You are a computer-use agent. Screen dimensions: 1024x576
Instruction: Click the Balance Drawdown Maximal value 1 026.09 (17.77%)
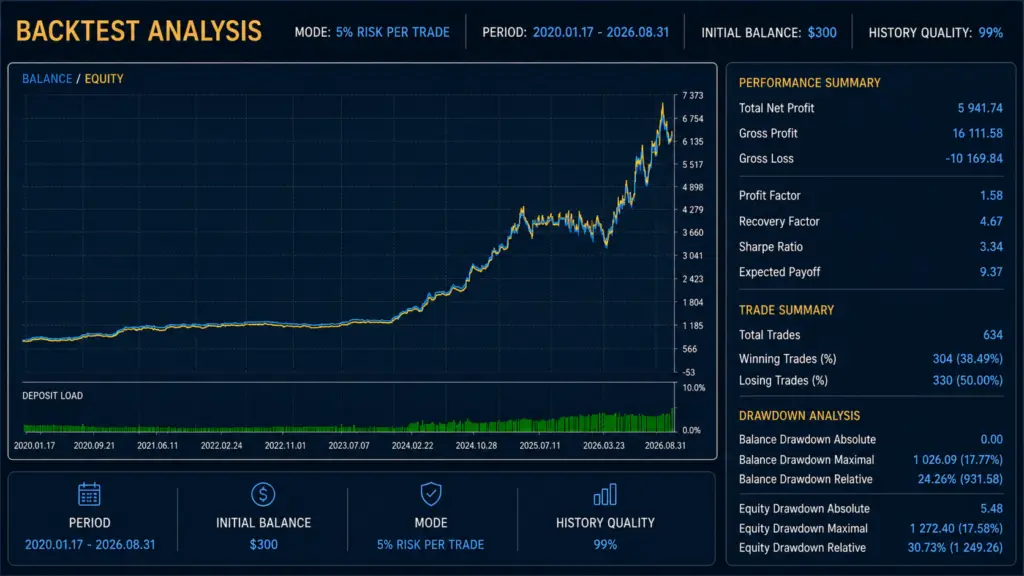tap(958, 460)
